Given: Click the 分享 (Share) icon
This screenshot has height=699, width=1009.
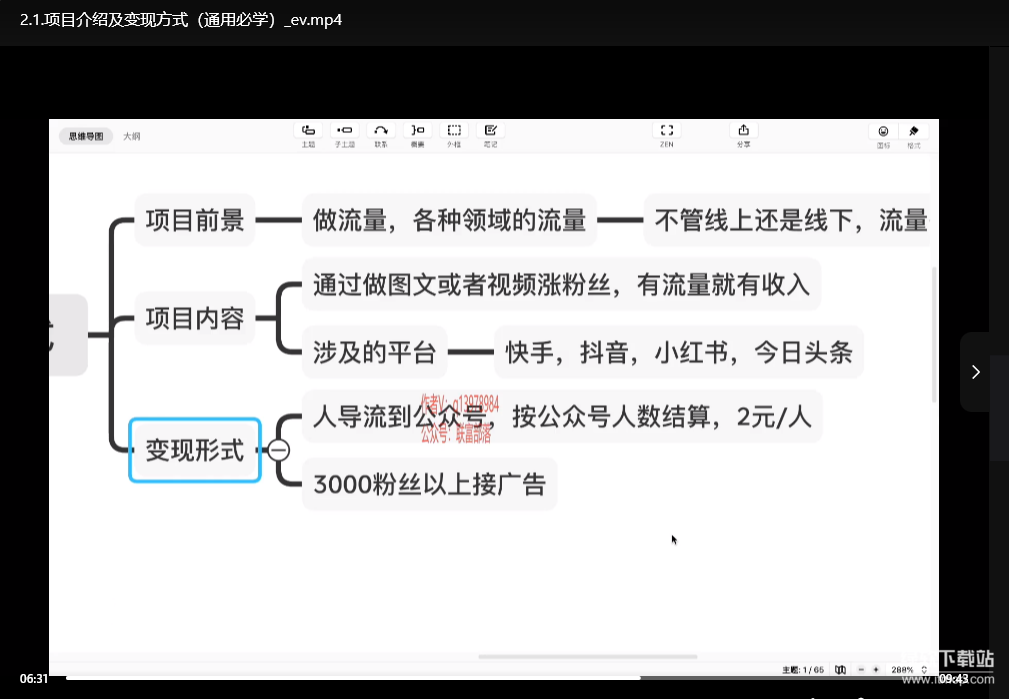Looking at the screenshot, I should (743, 131).
